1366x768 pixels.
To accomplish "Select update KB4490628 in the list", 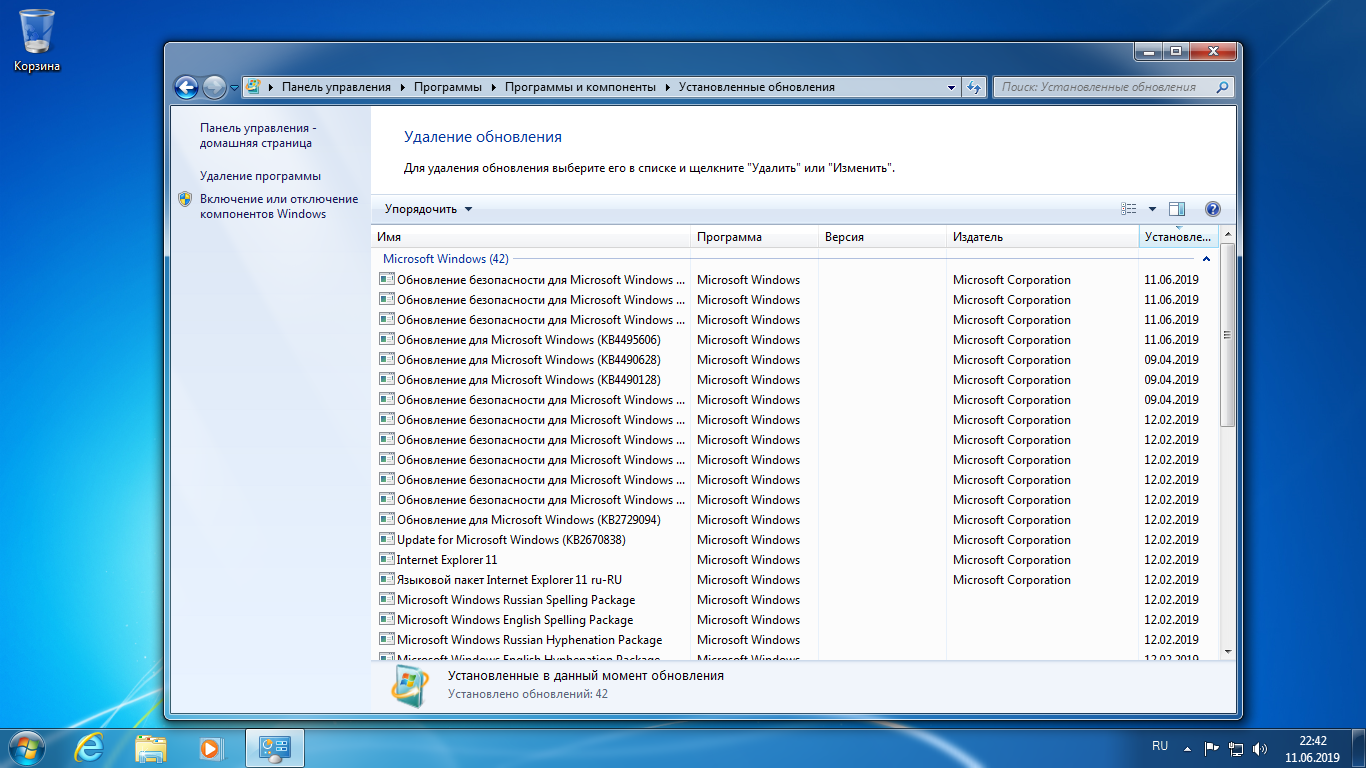I will pos(795,360).
